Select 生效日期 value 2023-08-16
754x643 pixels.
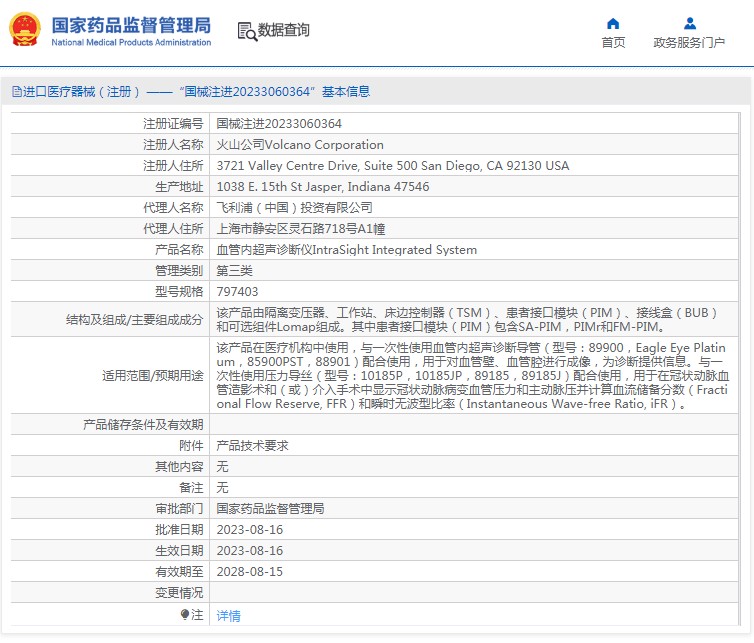[x=250, y=551]
